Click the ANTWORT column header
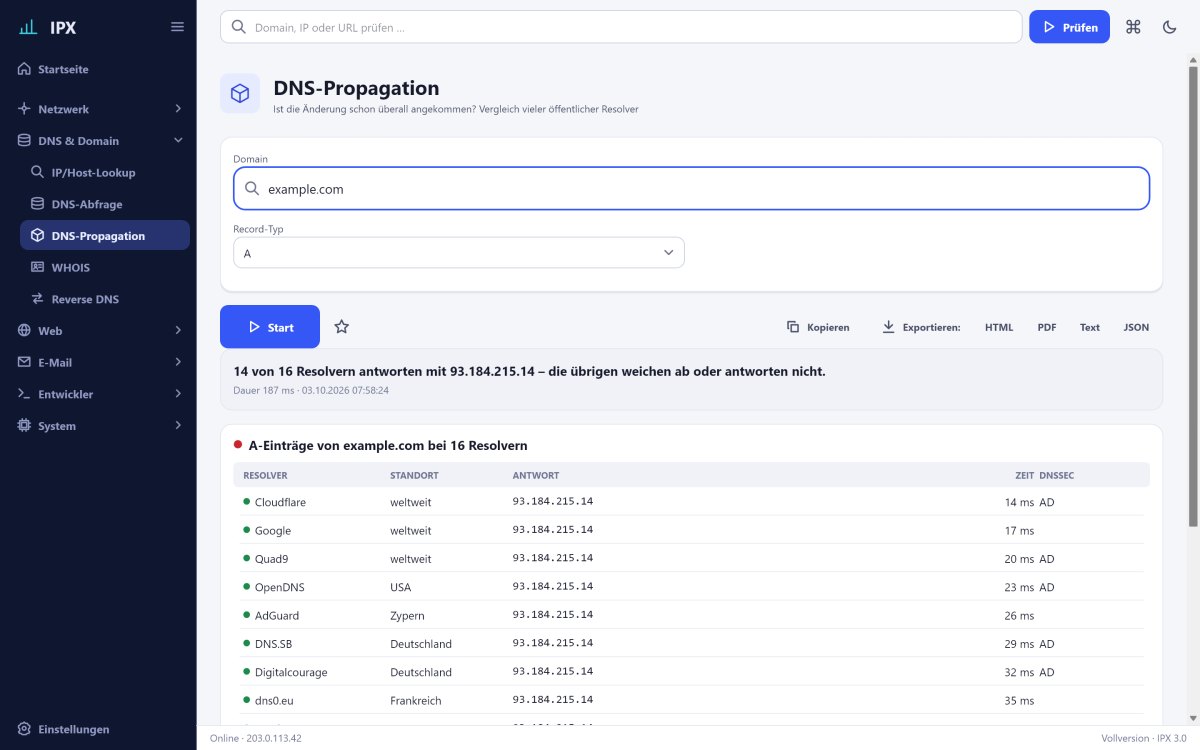Viewport: 1200px width, 750px height. point(536,475)
